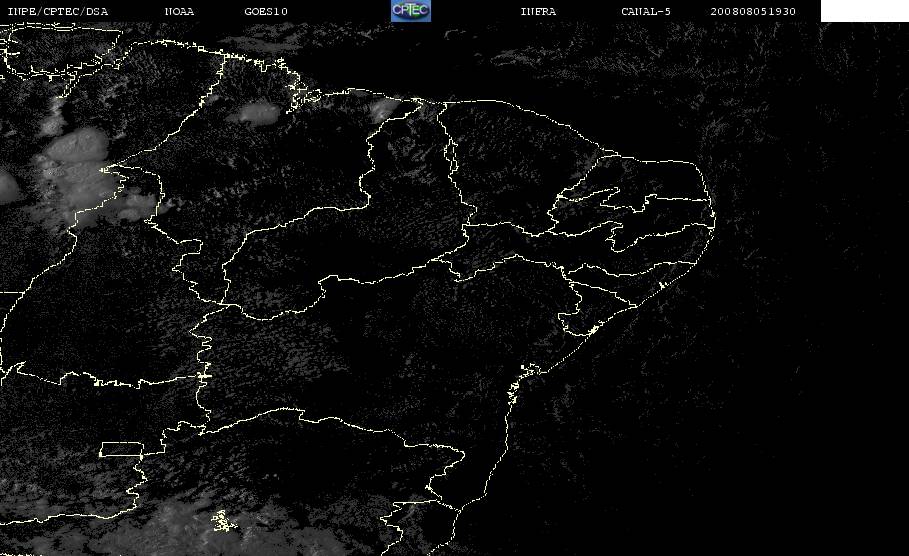Select the INFRA label in the header

tap(539, 12)
